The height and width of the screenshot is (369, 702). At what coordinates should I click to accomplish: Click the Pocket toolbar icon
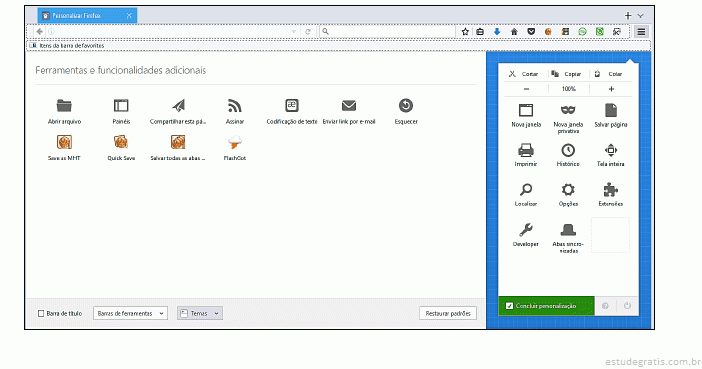531,32
